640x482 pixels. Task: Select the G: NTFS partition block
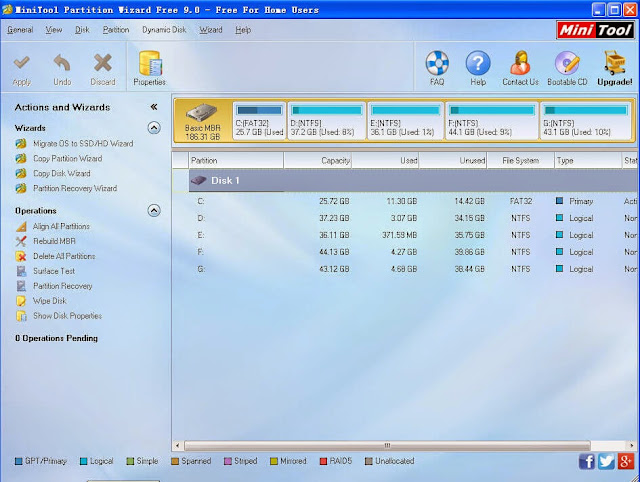[x=585, y=121]
